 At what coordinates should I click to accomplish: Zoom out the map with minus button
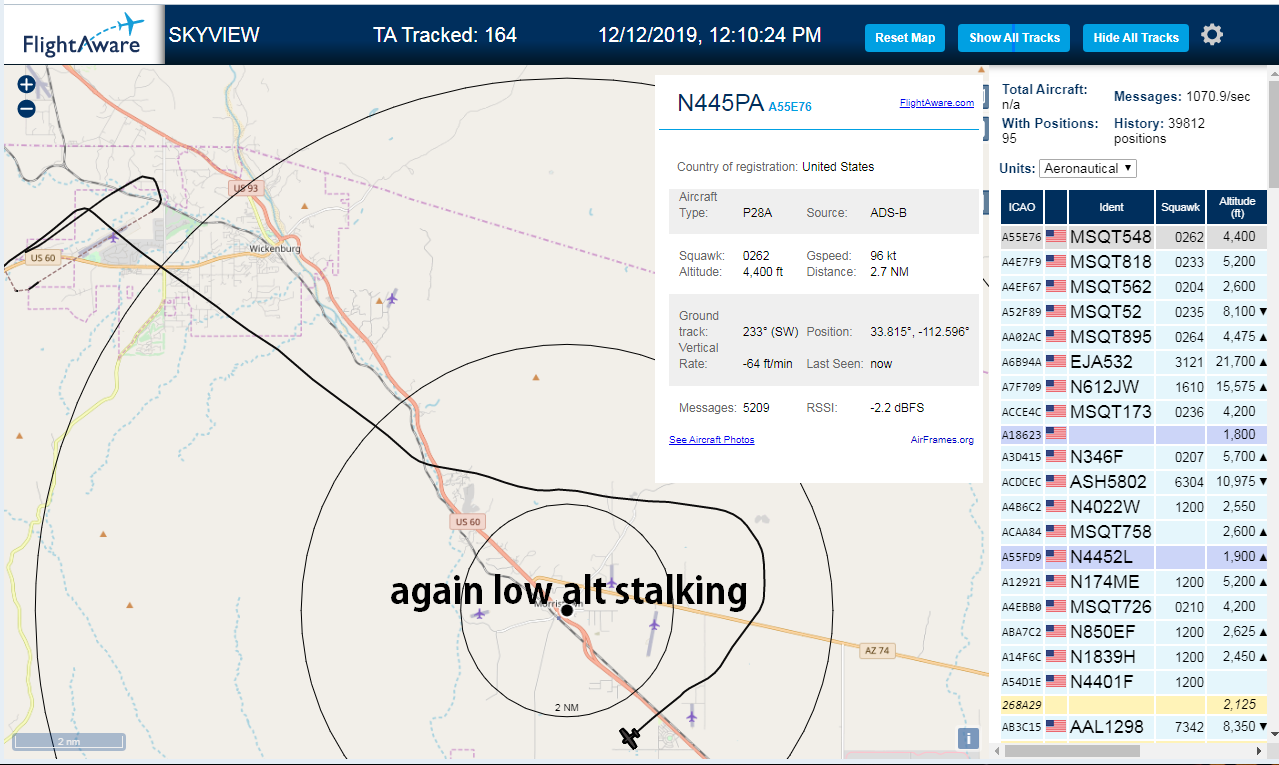[27, 109]
